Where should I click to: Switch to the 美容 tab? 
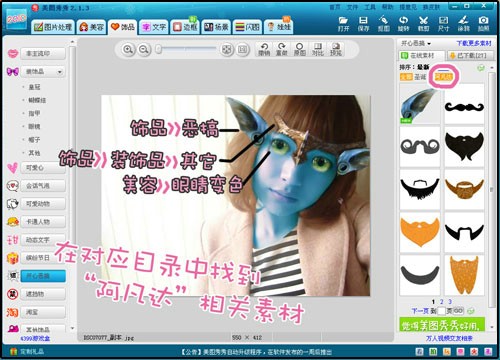tap(92, 27)
